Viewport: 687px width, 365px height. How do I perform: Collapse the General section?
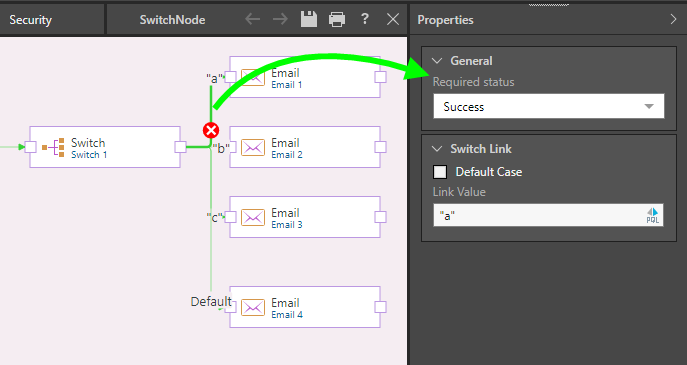(x=437, y=61)
